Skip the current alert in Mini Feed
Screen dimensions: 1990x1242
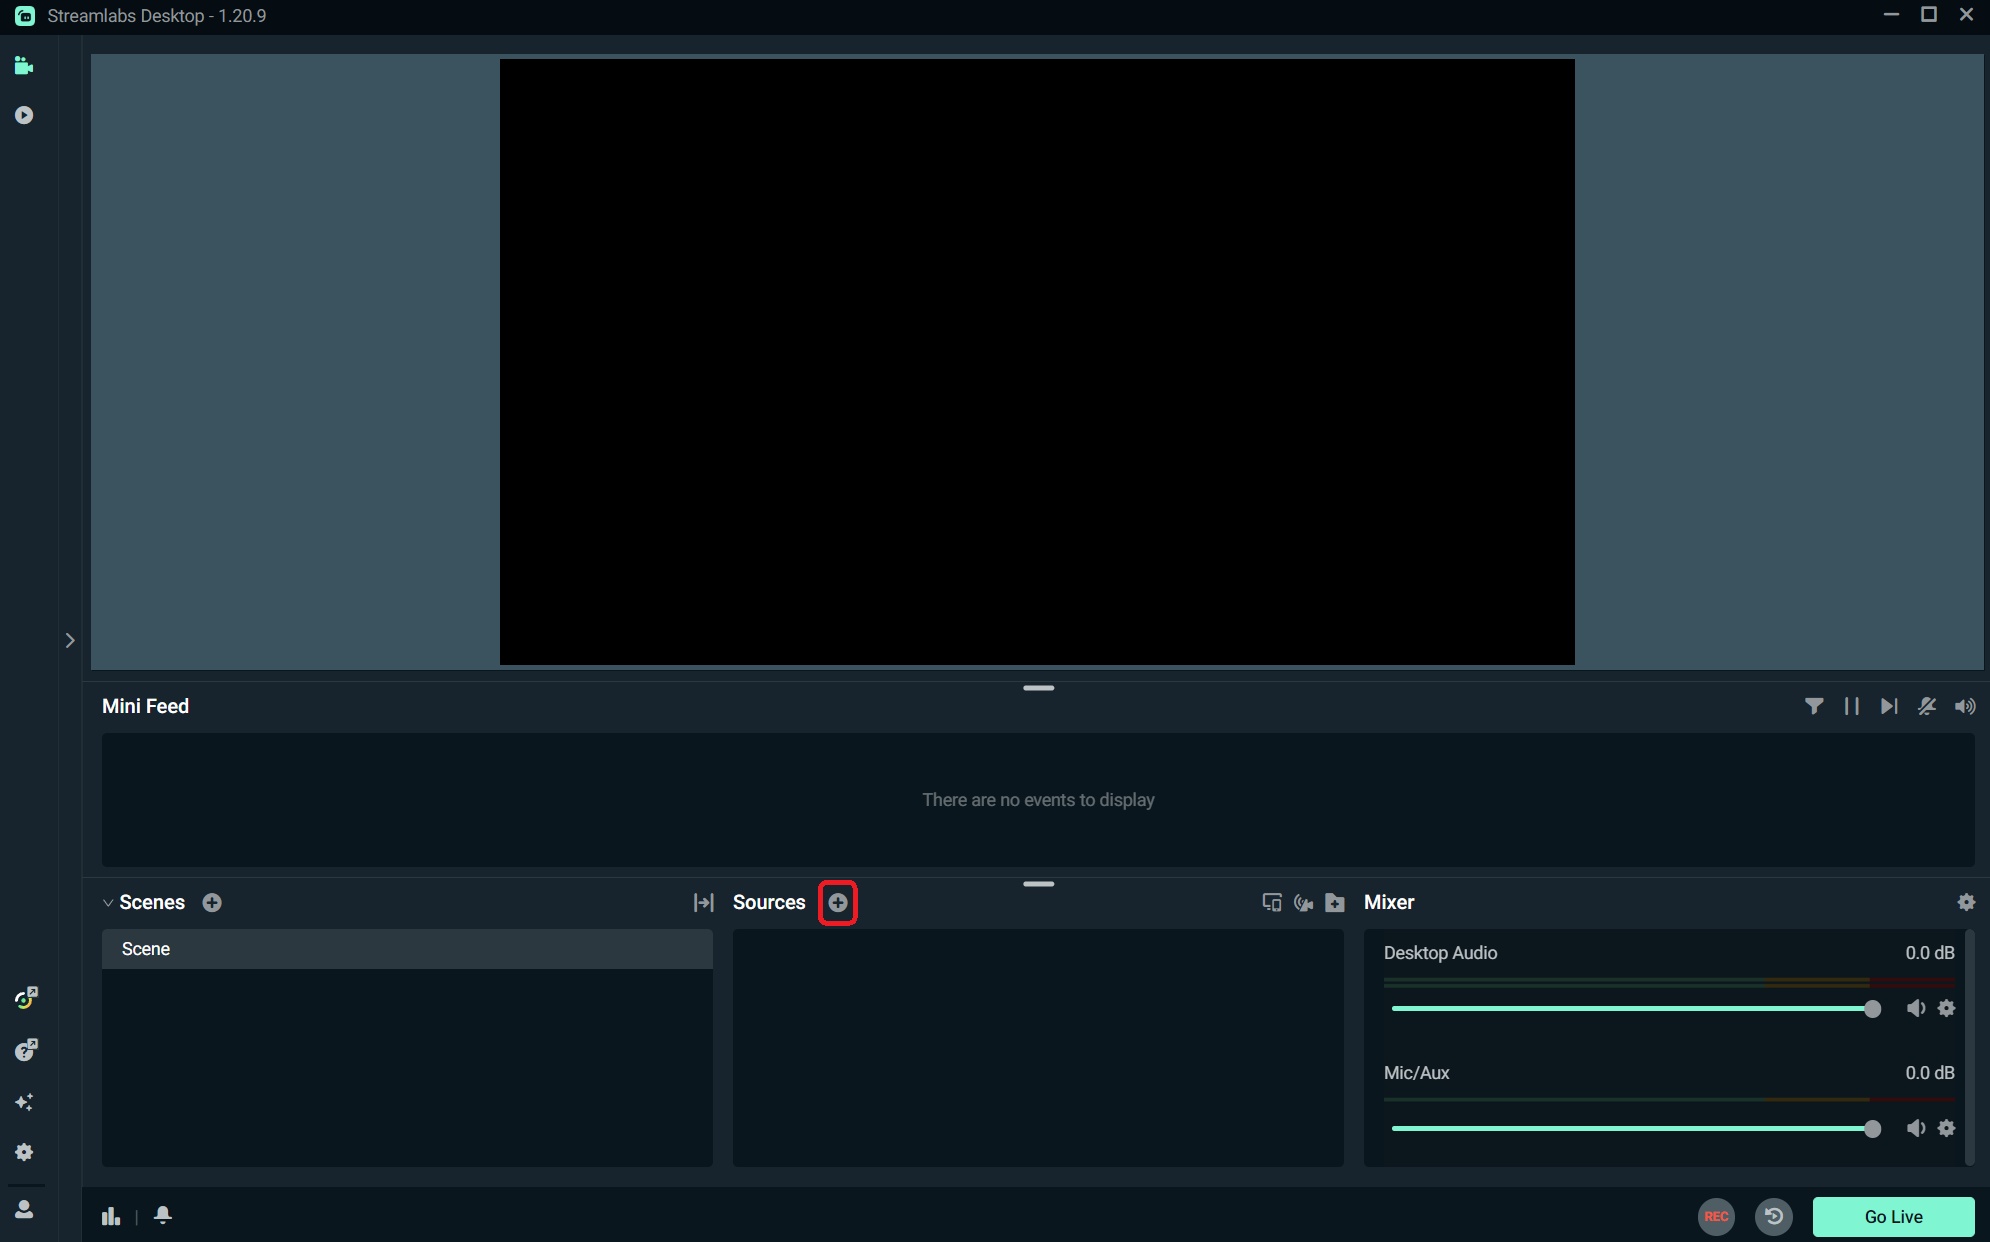tap(1888, 706)
